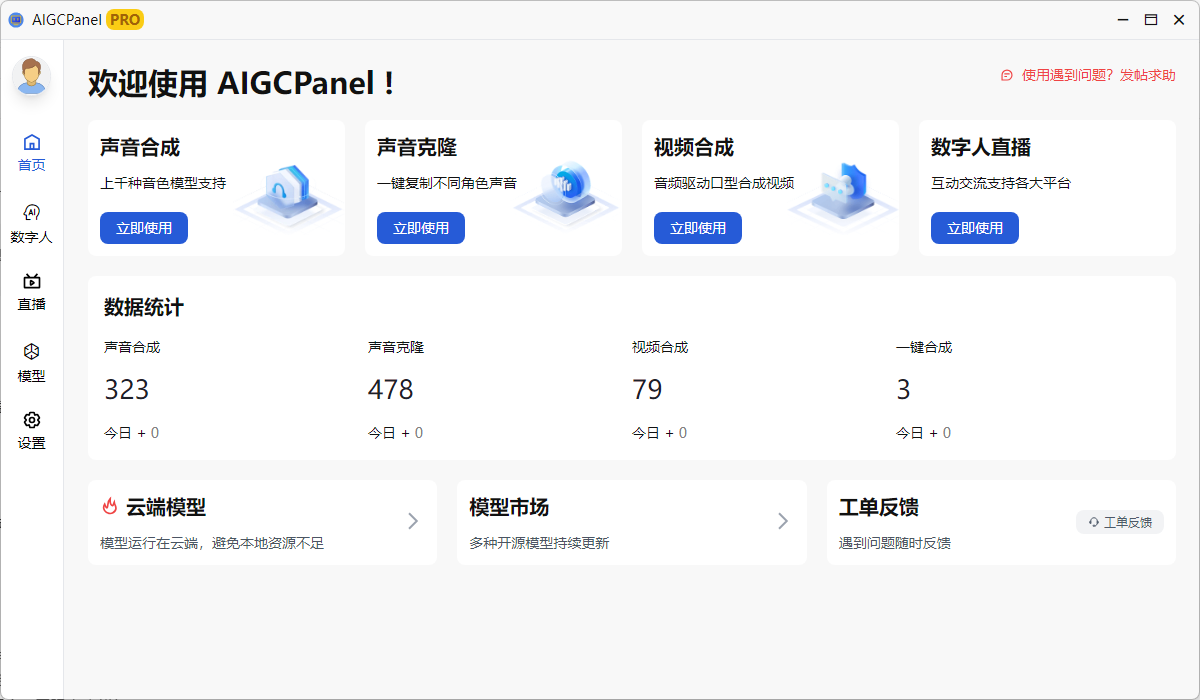Maximize the AIGCPanel window
This screenshot has width=1200, height=700.
[x=1151, y=20]
